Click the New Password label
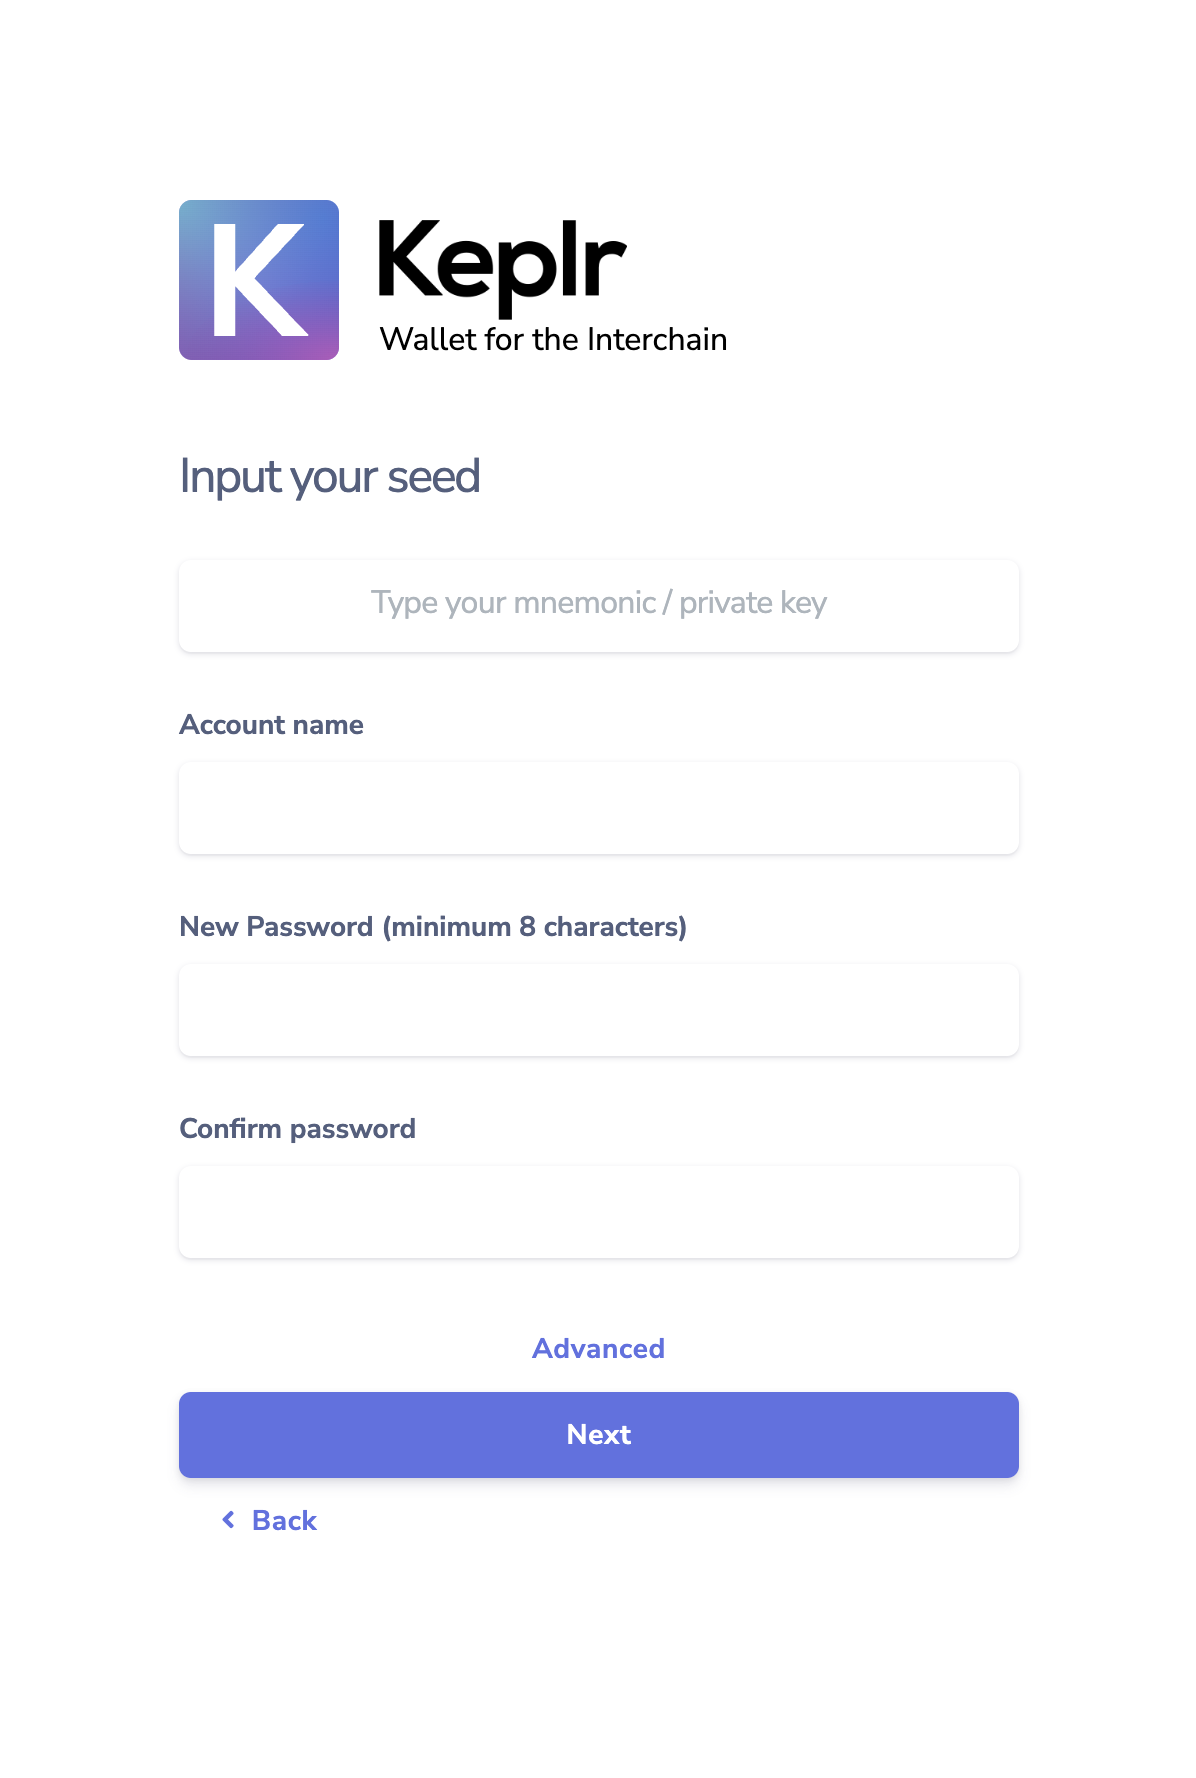This screenshot has height=1778, width=1196. (433, 927)
